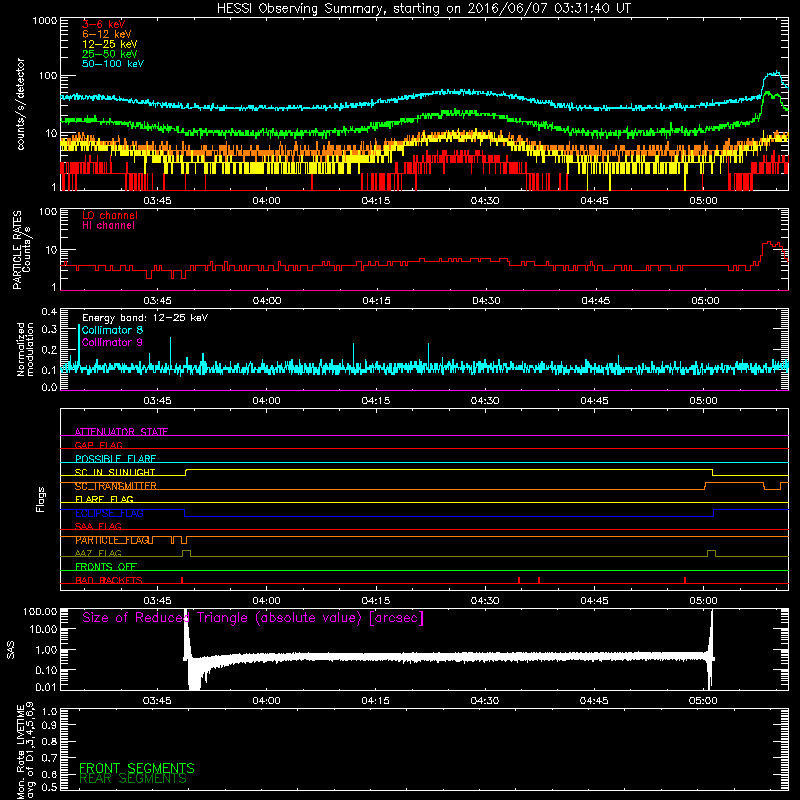The width and height of the screenshot is (800, 800).
Task: Click the SAS triangle spike at 05:00
Action: tap(711, 648)
